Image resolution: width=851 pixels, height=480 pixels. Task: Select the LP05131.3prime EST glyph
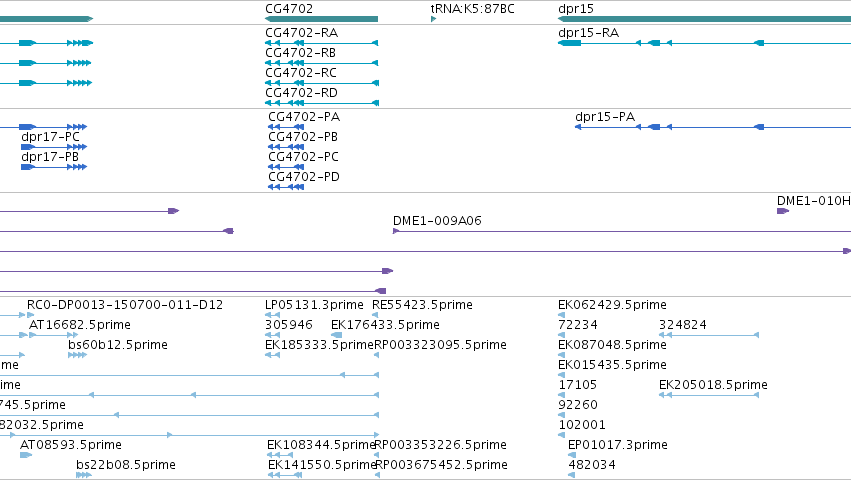(272, 315)
